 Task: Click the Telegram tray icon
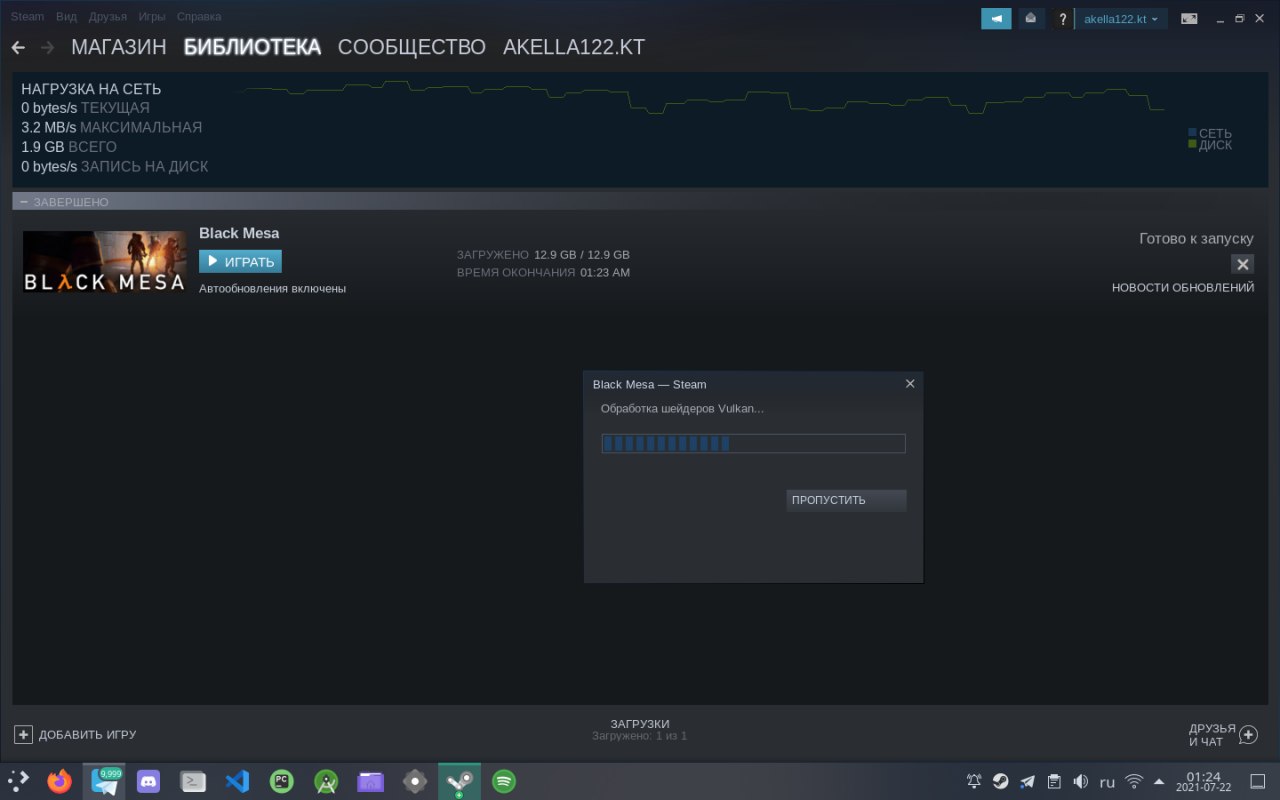coord(1027,781)
